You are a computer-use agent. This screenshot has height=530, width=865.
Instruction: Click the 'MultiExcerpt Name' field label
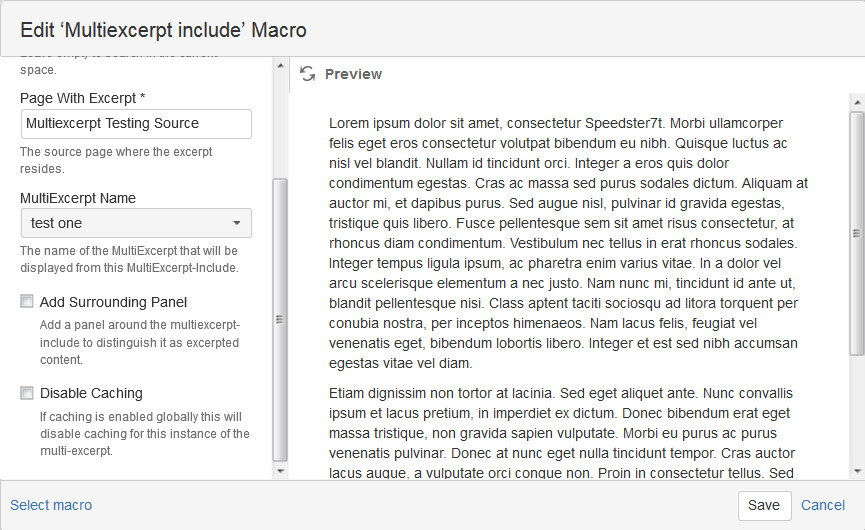click(78, 198)
